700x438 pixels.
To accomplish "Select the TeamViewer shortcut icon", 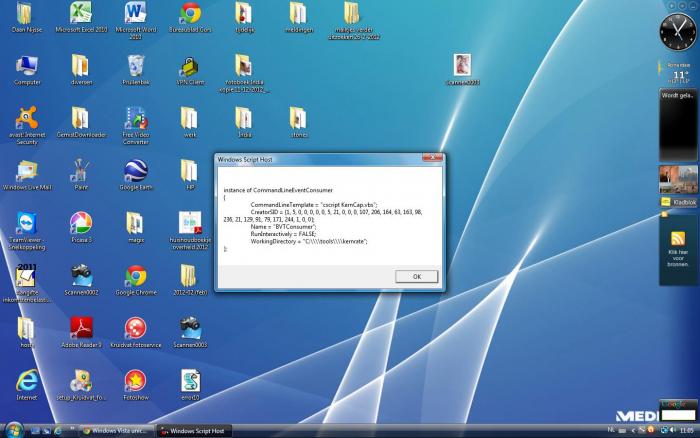I will pyautogui.click(x=27, y=223).
